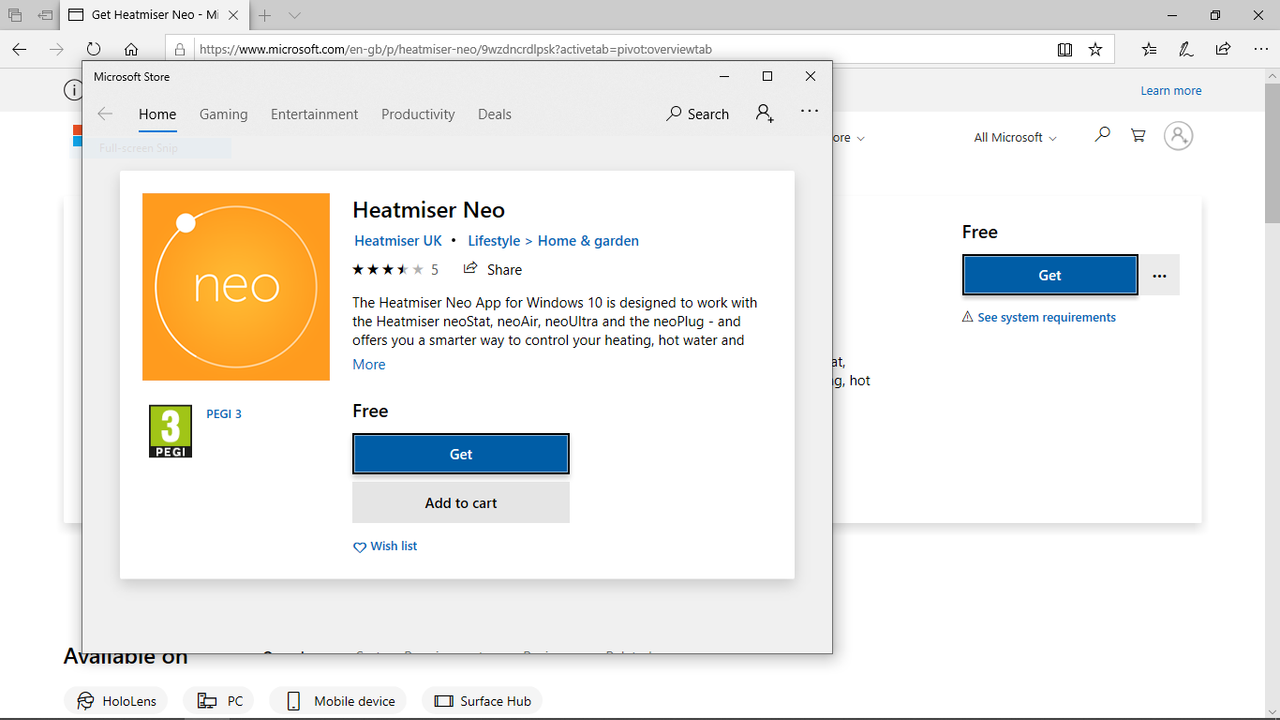The width and height of the screenshot is (1280, 720).
Task: Maximize the Microsoft Store window
Action: tap(767, 76)
